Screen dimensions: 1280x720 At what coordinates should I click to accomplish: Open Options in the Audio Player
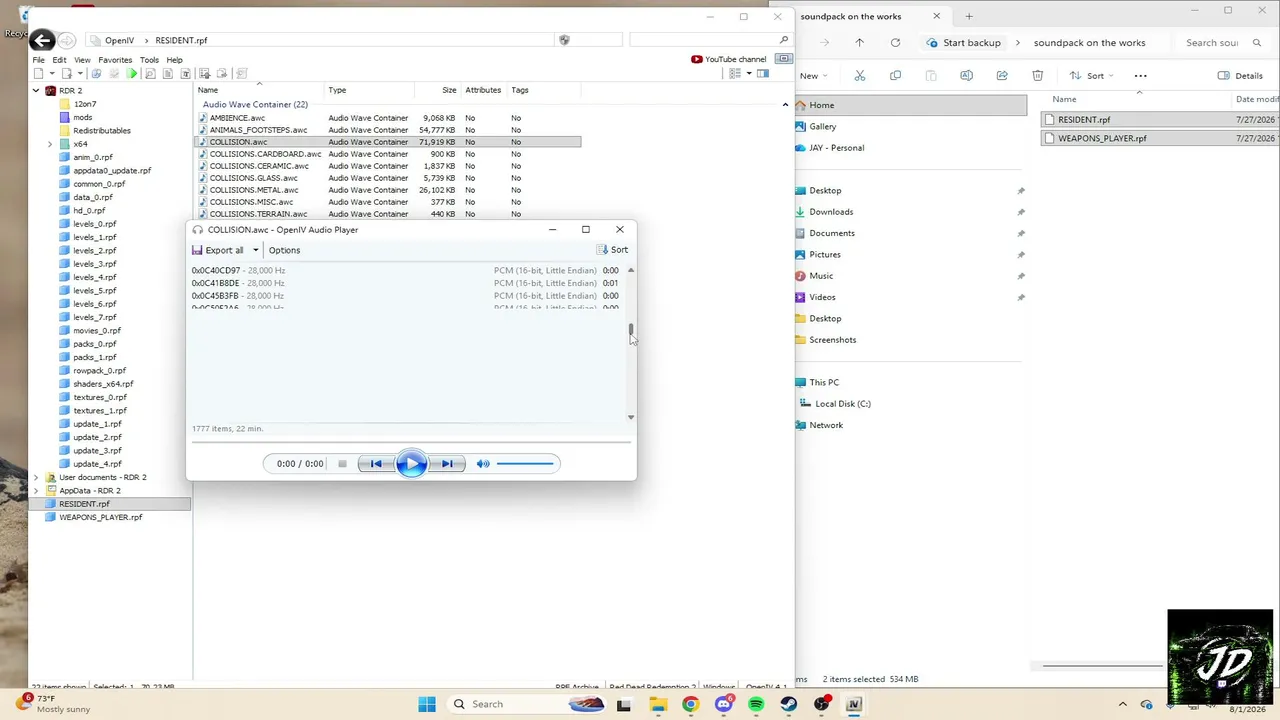pyautogui.click(x=284, y=250)
